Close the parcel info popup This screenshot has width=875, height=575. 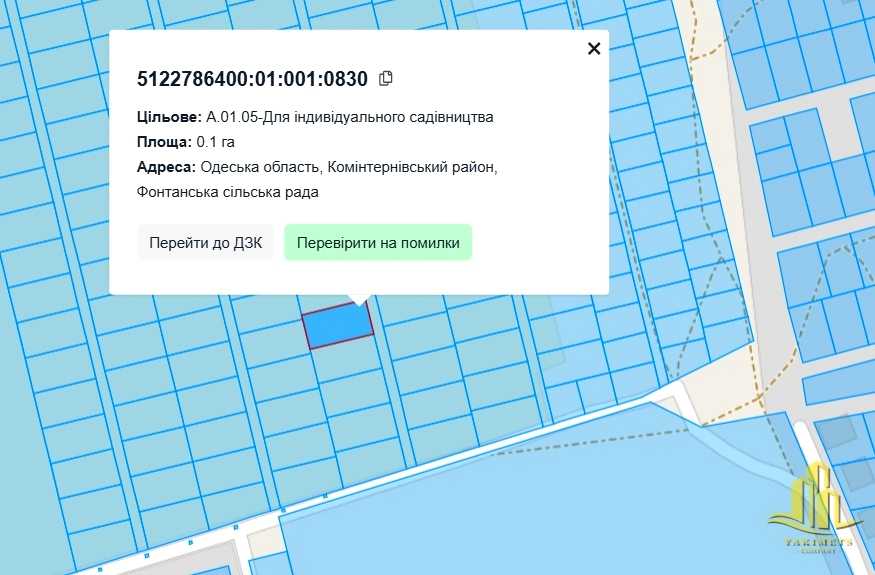[594, 49]
